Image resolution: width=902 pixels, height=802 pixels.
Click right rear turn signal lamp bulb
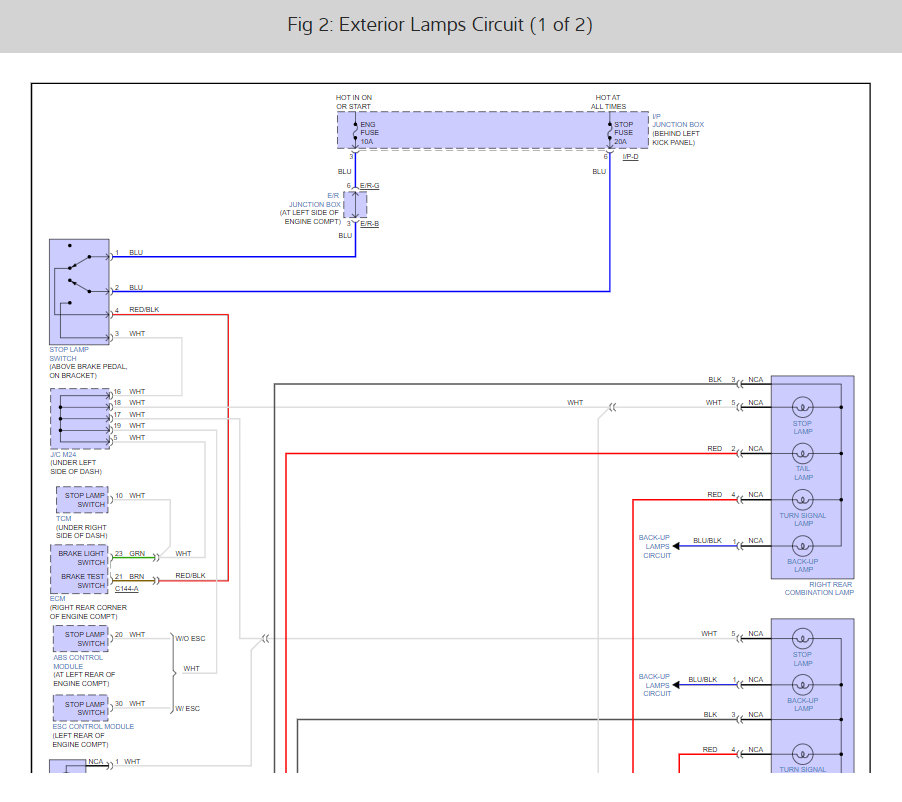click(x=802, y=499)
